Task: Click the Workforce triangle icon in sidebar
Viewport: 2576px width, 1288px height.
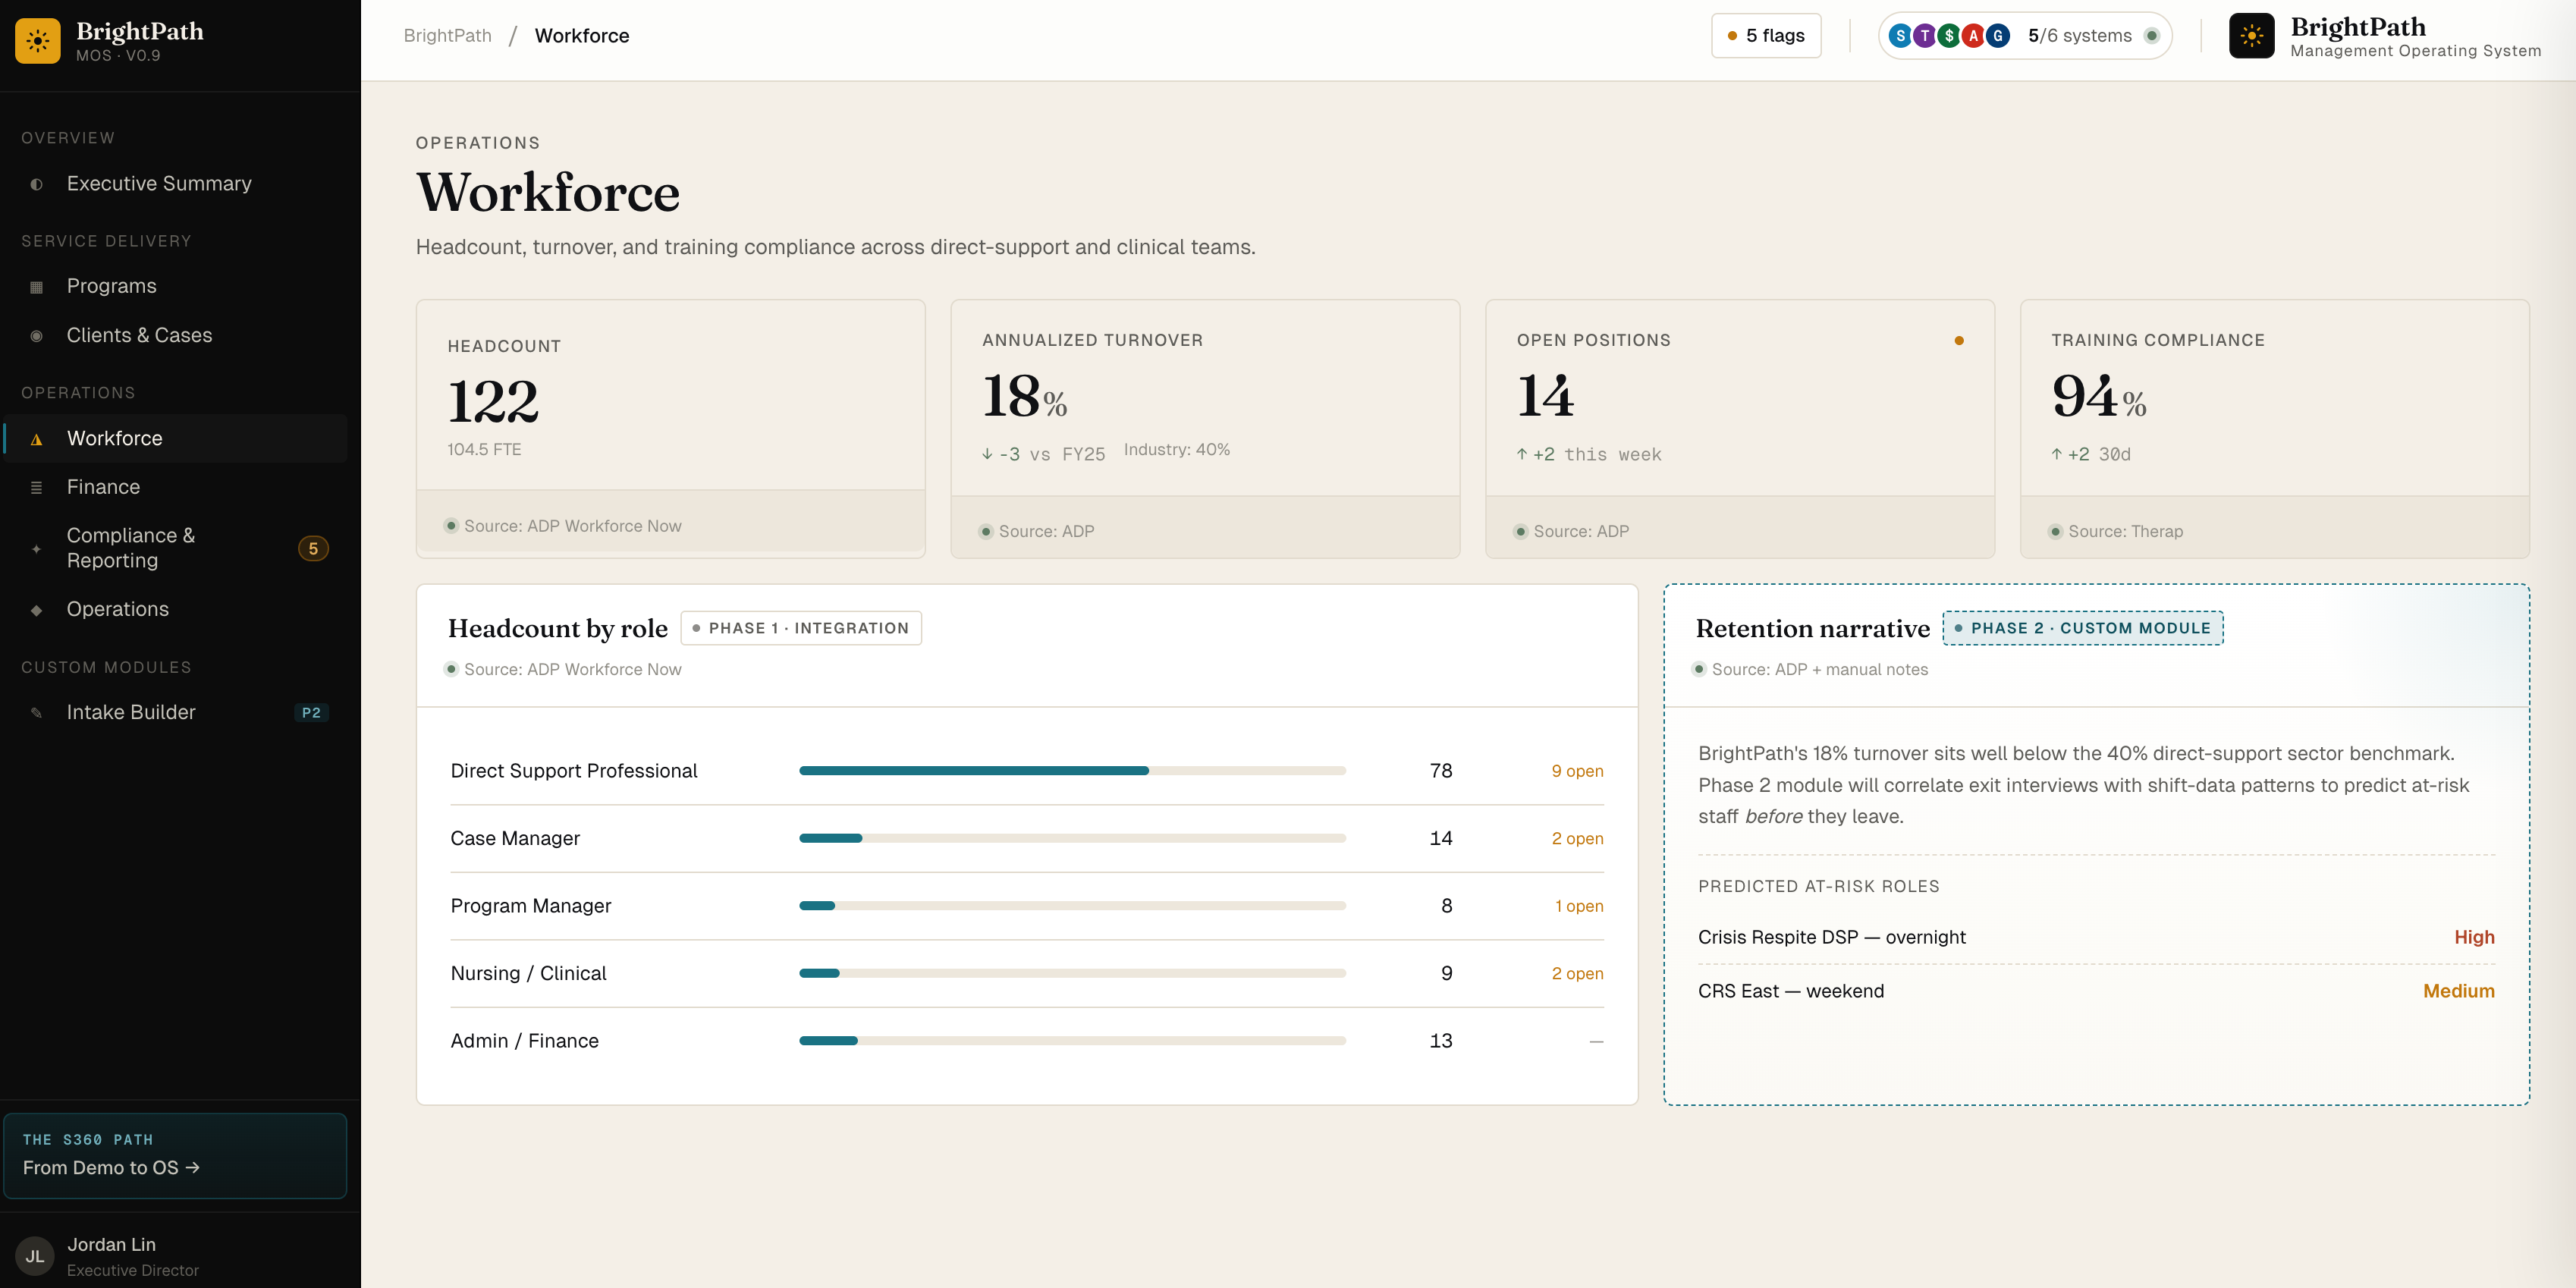Action: [x=36, y=439]
